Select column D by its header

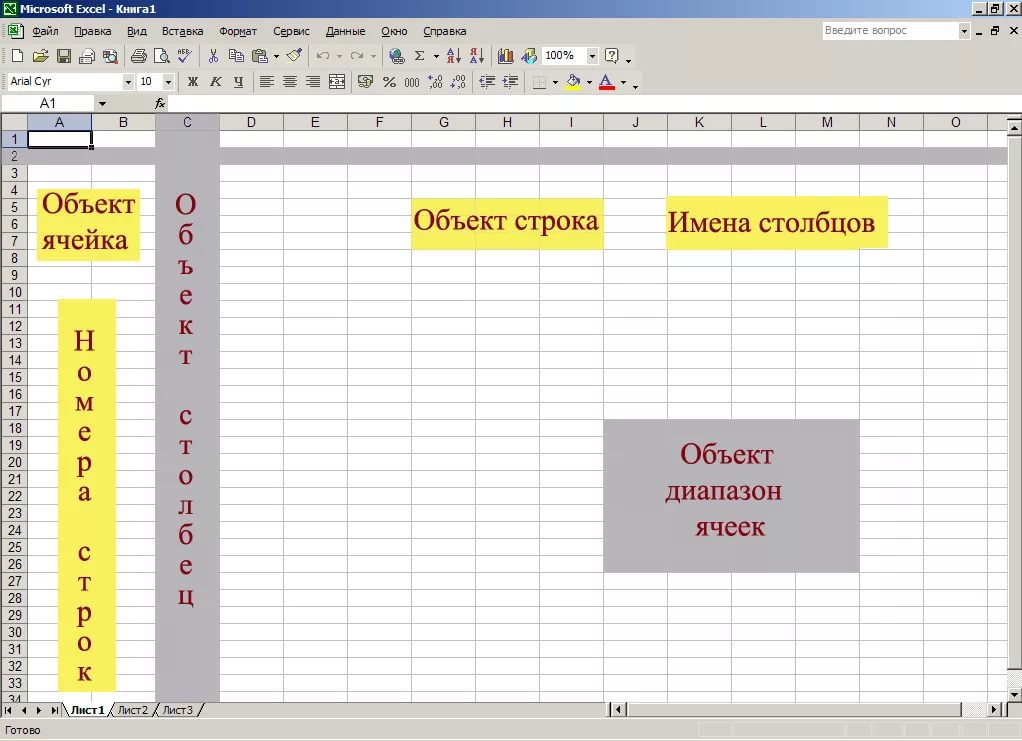click(x=251, y=122)
